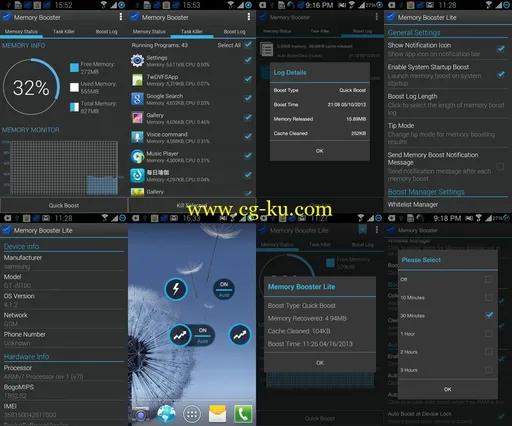
Task: Tap the Music Player app icon
Action: point(137,156)
